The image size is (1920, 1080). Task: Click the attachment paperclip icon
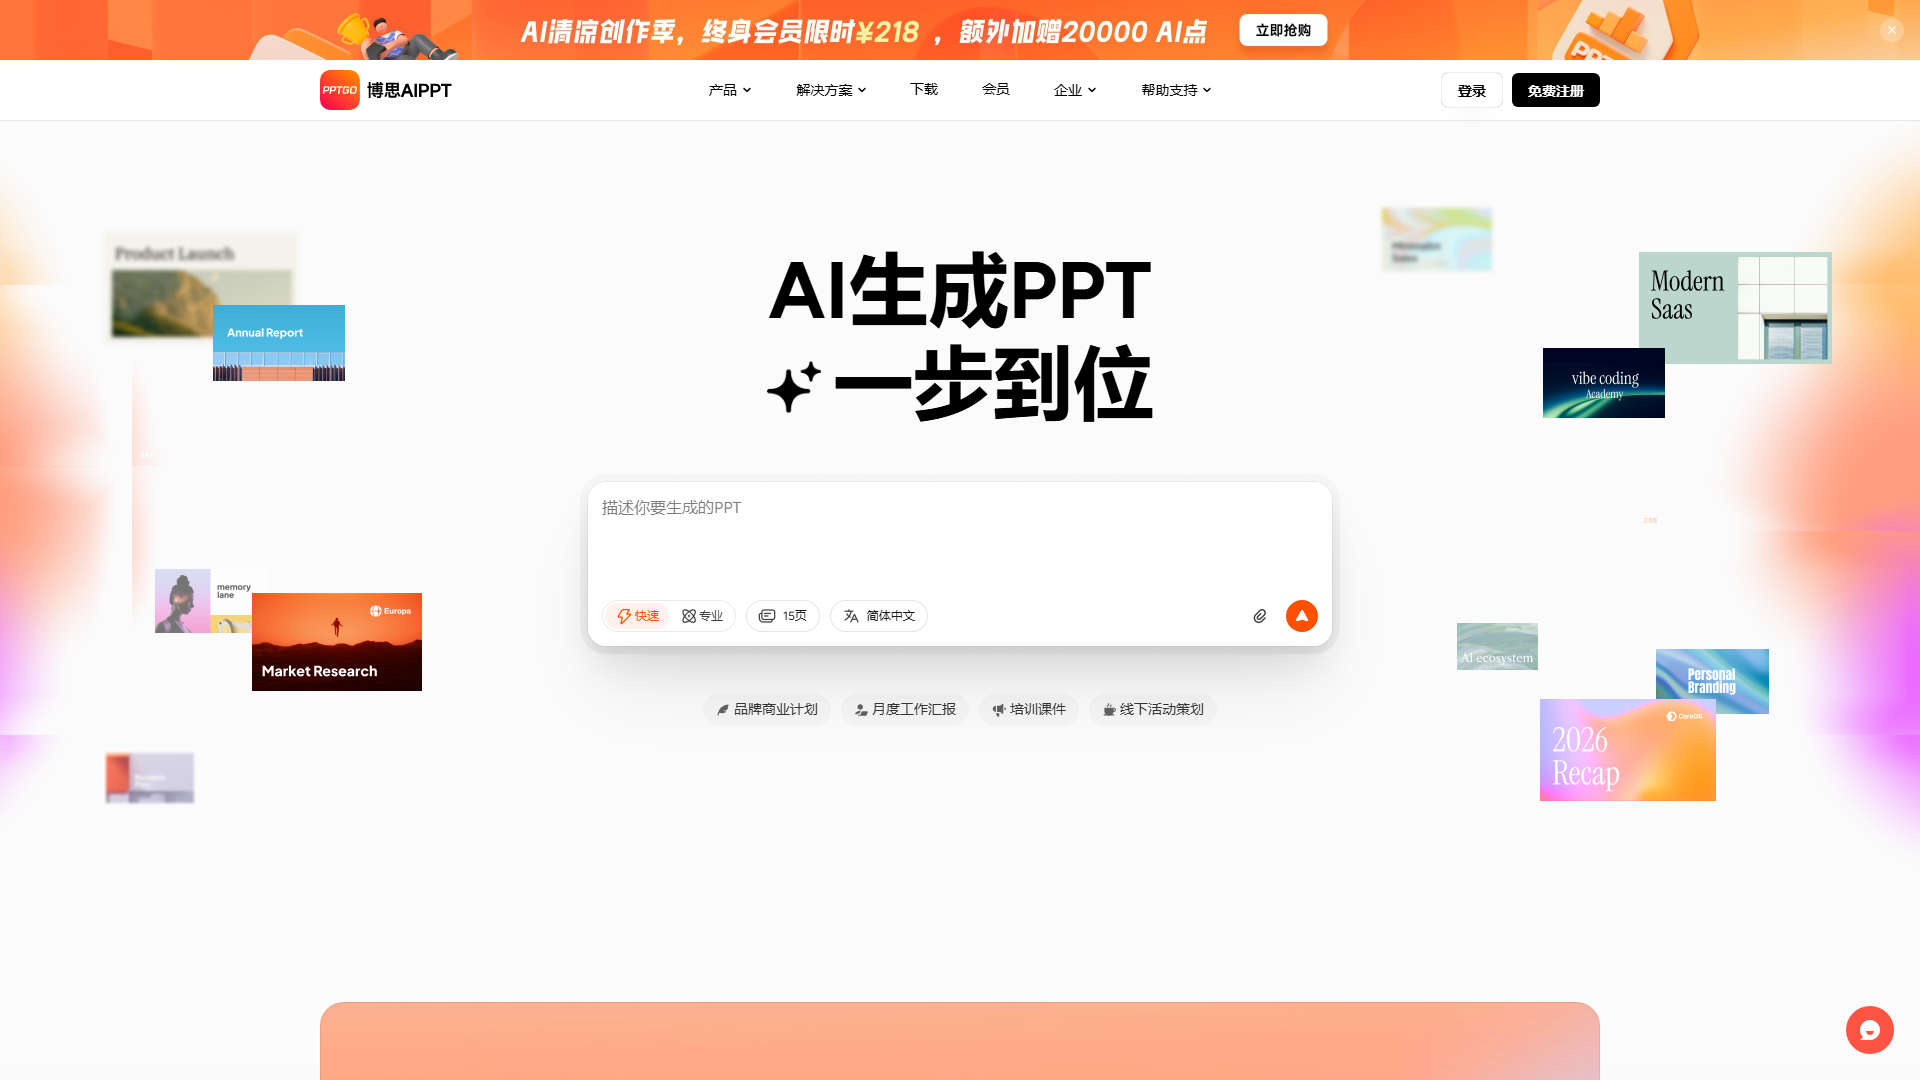[1260, 616]
